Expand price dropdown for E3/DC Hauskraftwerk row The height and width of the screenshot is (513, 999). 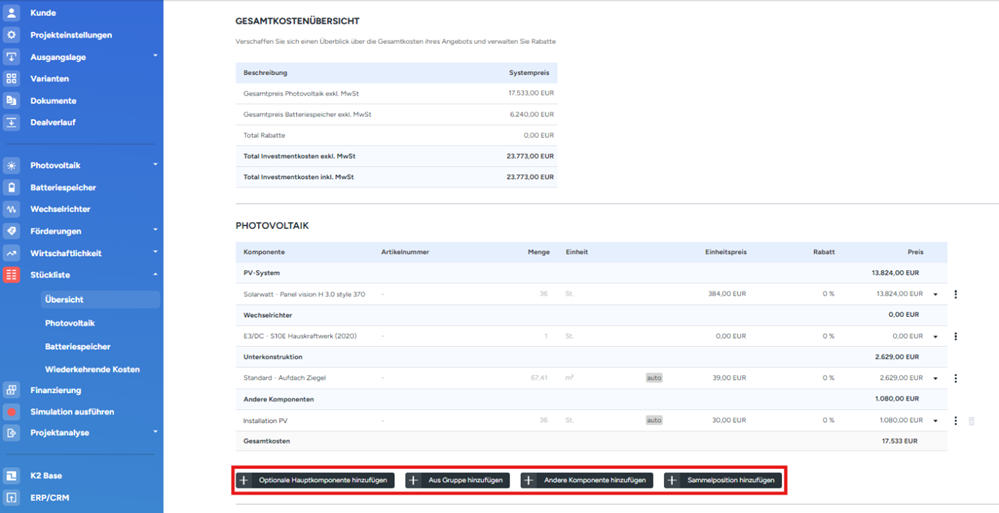(936, 337)
